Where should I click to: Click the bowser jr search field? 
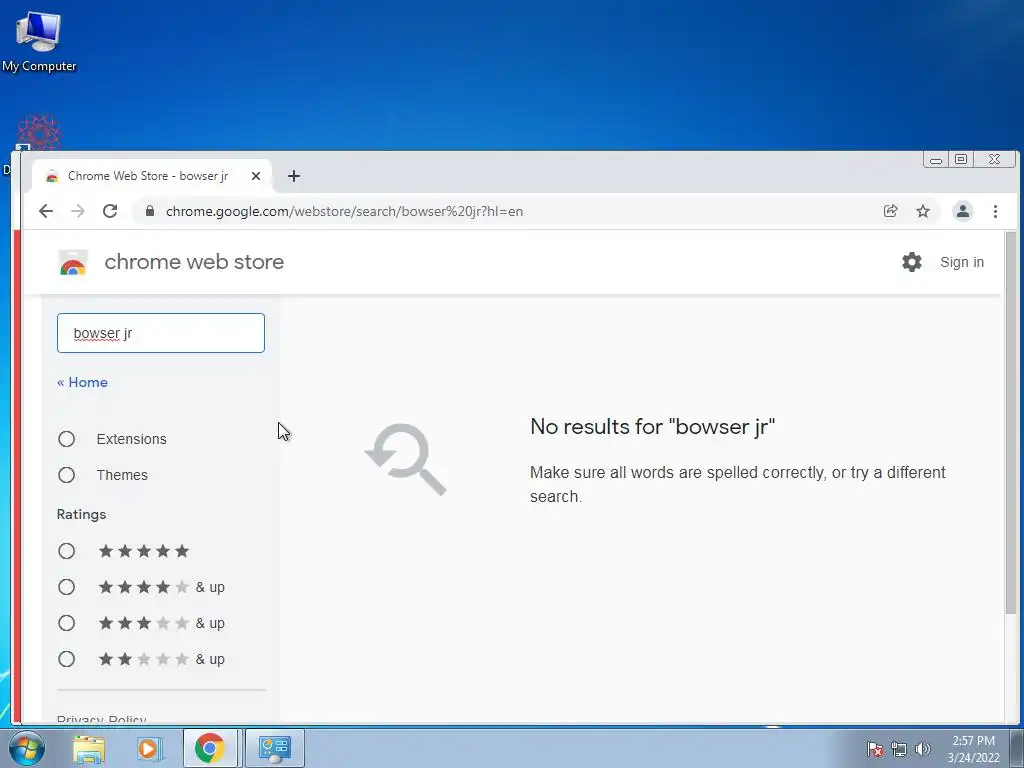tap(161, 333)
